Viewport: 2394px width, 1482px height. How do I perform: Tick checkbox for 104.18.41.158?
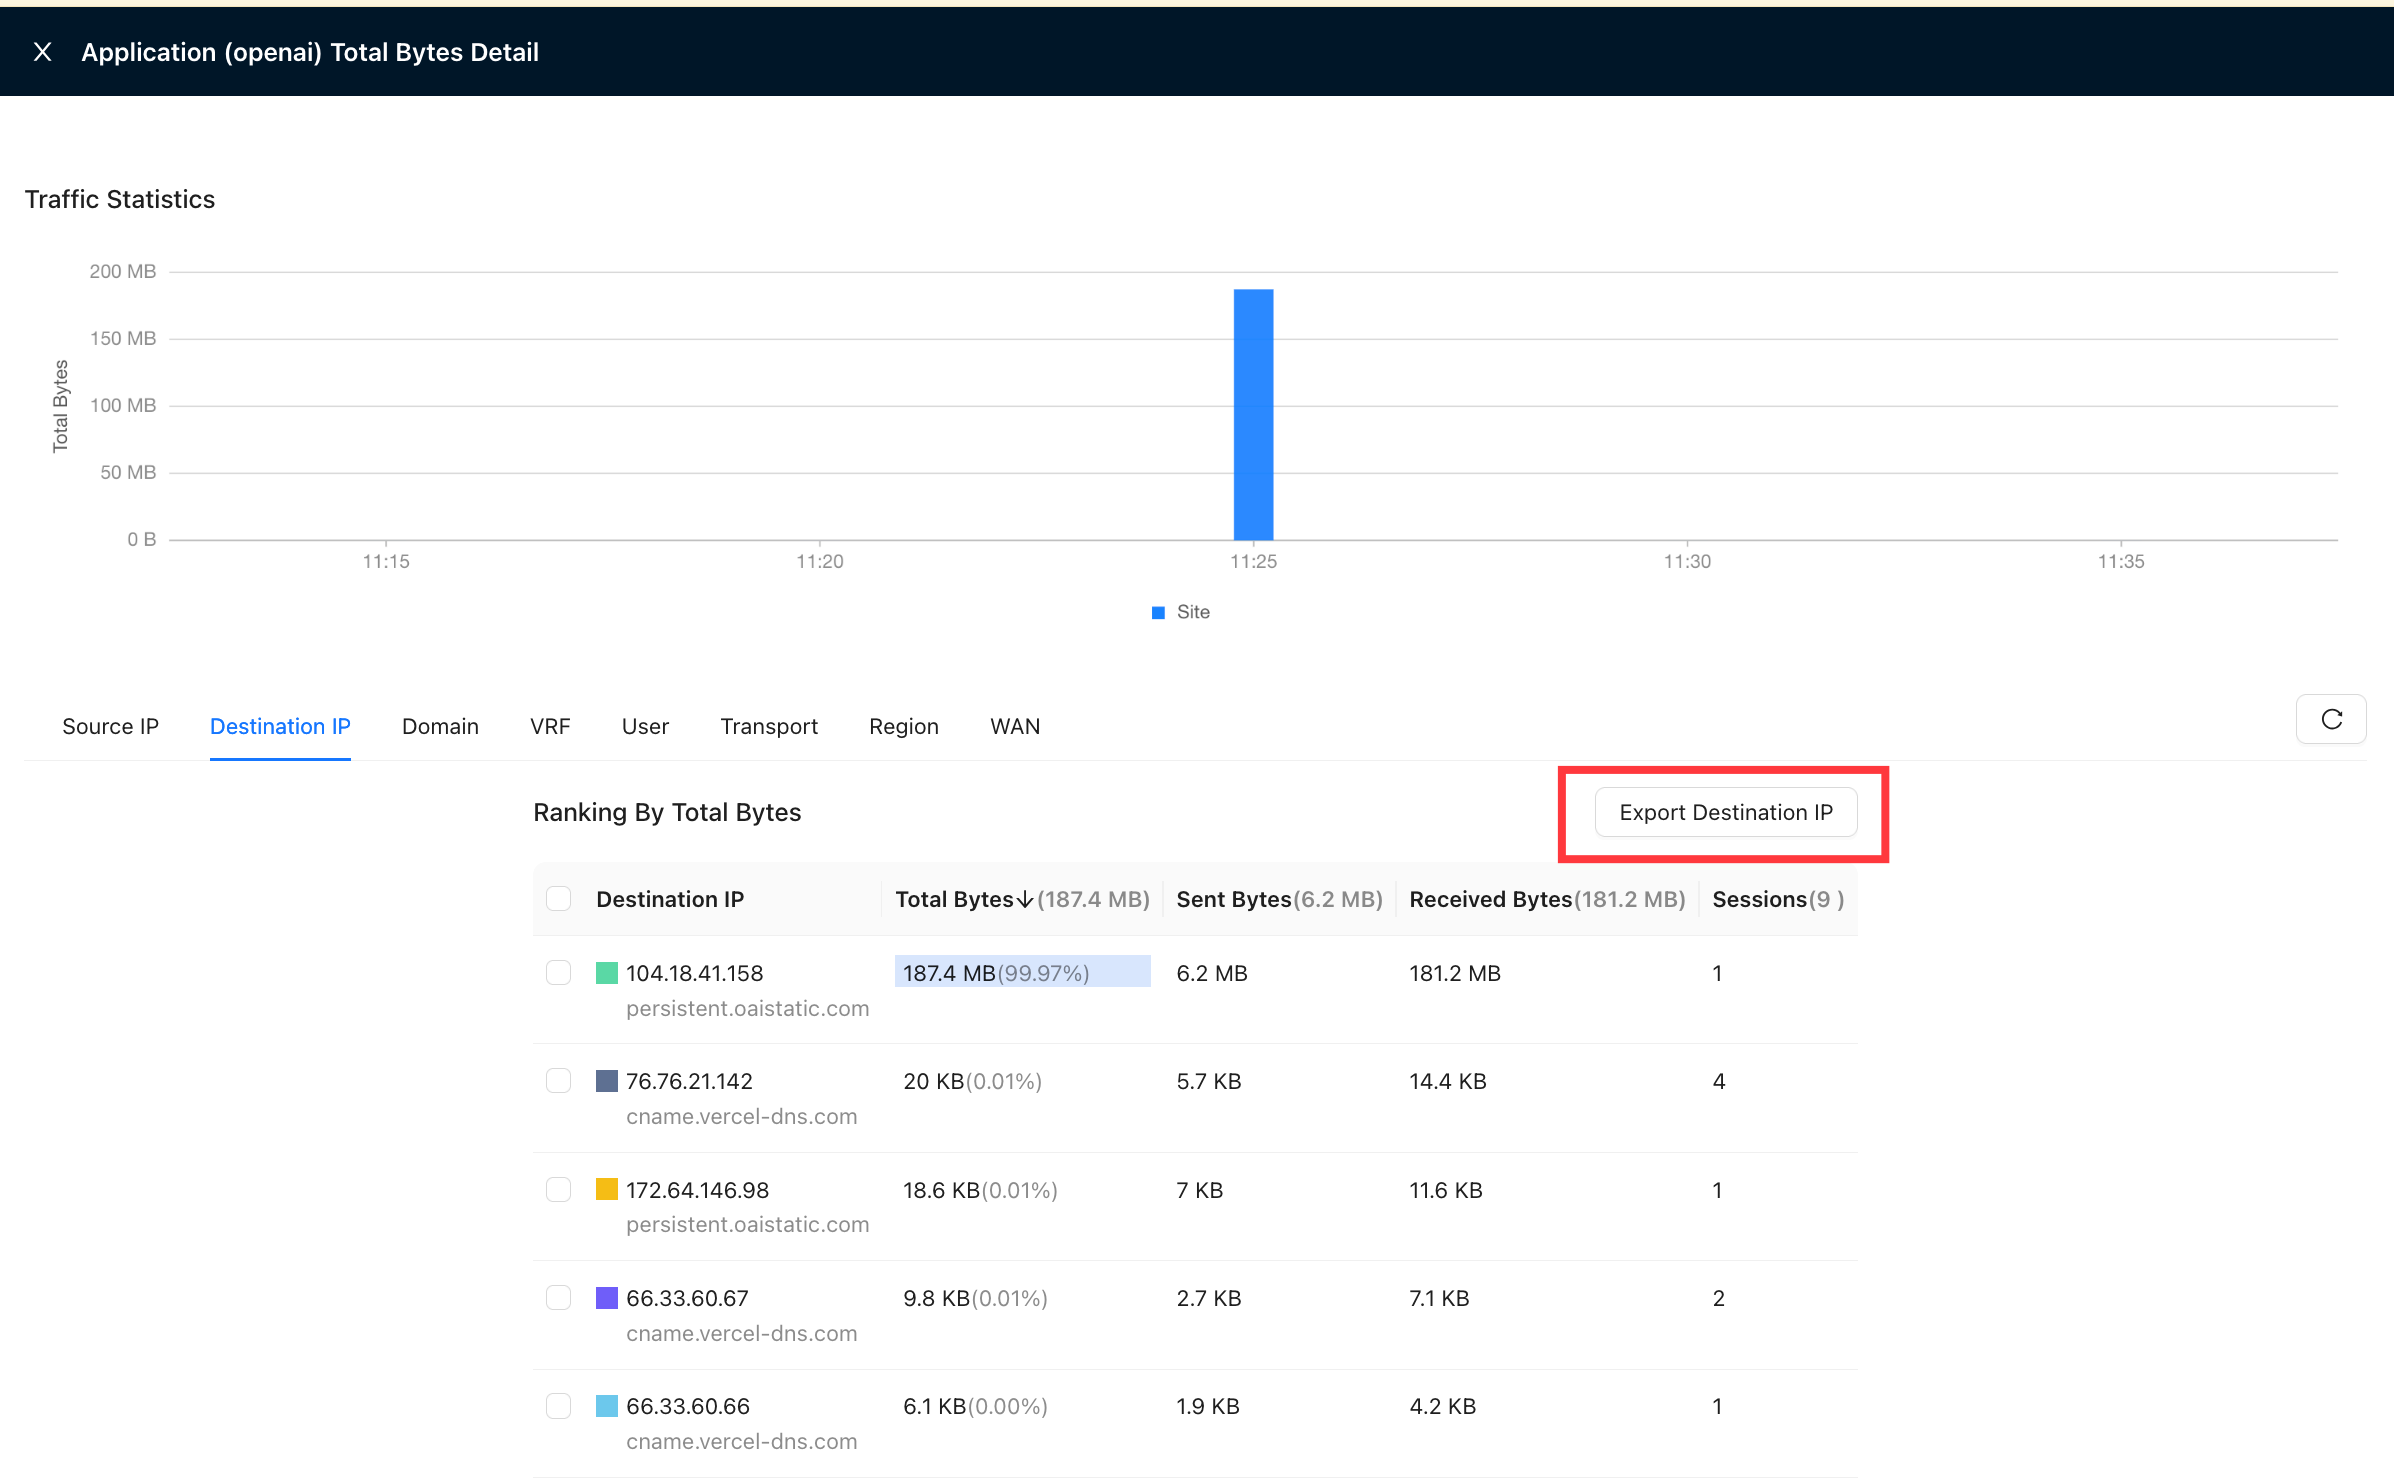[x=559, y=973]
